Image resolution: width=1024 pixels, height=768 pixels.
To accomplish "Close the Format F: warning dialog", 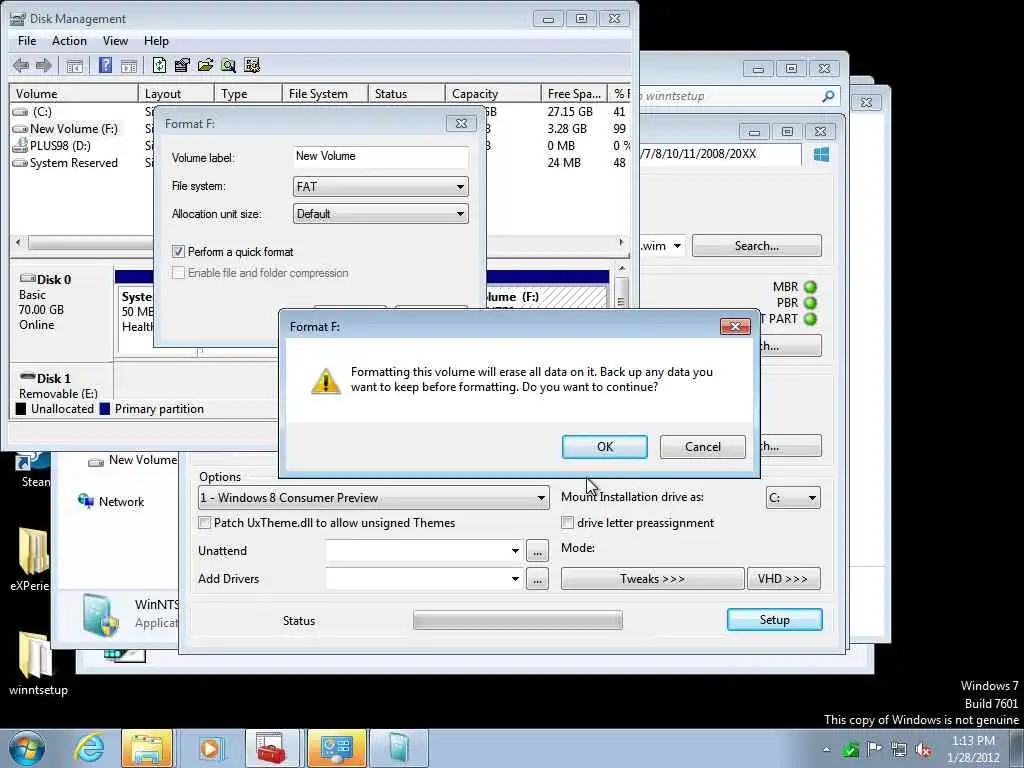I will pos(735,327).
